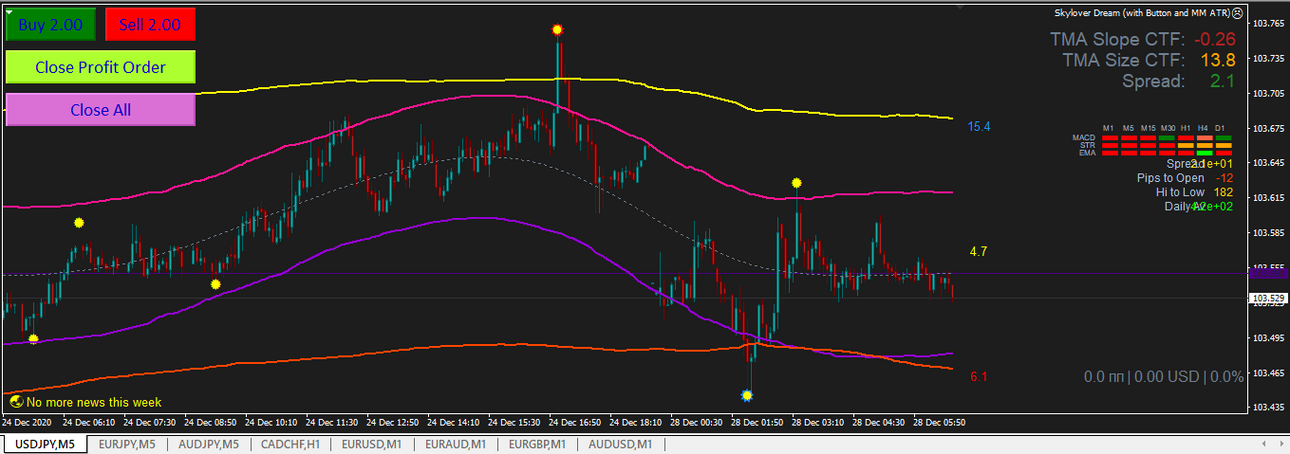Open the EURGBP,M1 chart tab
Viewport: 1290px width, 454px height.
[537, 444]
